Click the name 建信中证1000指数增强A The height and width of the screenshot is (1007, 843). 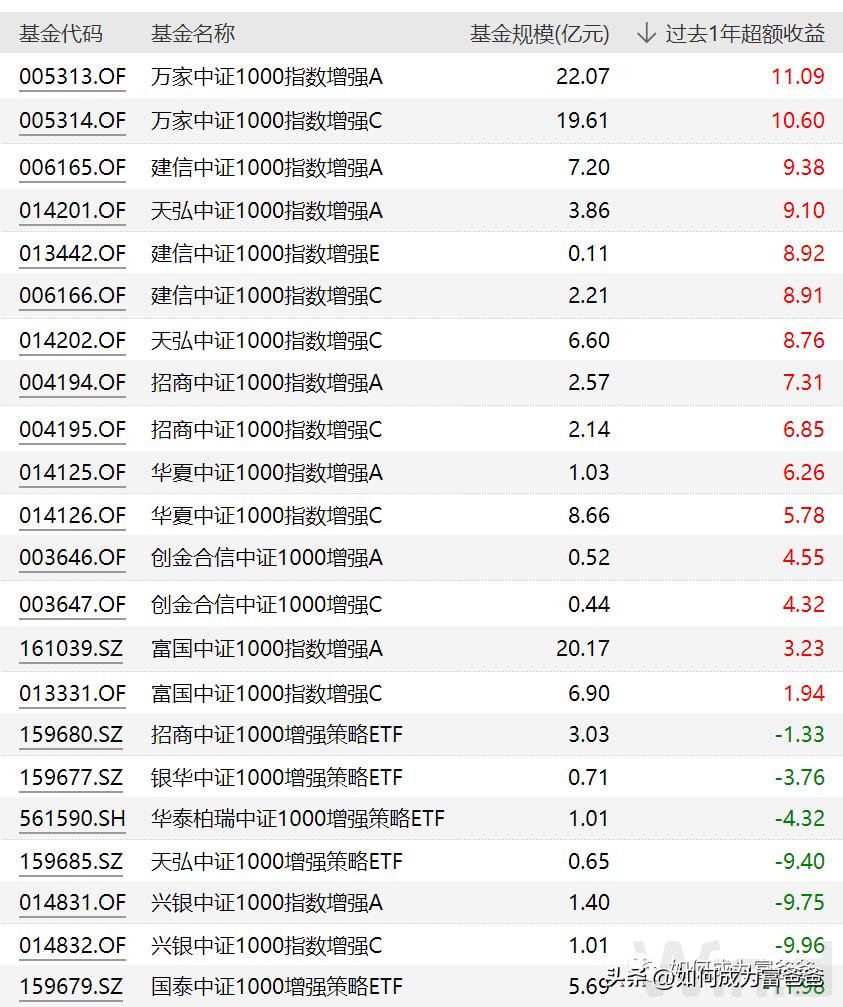pyautogui.click(x=267, y=168)
